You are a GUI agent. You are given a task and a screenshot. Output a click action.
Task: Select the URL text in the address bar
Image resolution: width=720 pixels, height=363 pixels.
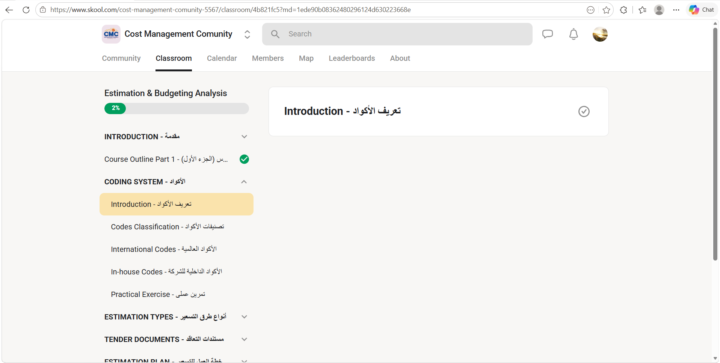(231, 10)
